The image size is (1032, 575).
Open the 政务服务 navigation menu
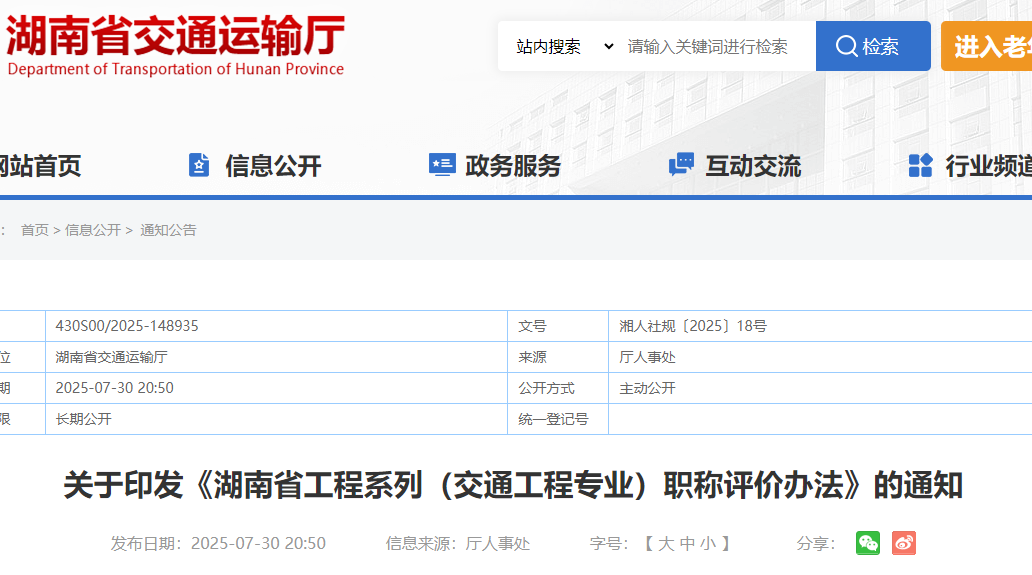pos(513,166)
